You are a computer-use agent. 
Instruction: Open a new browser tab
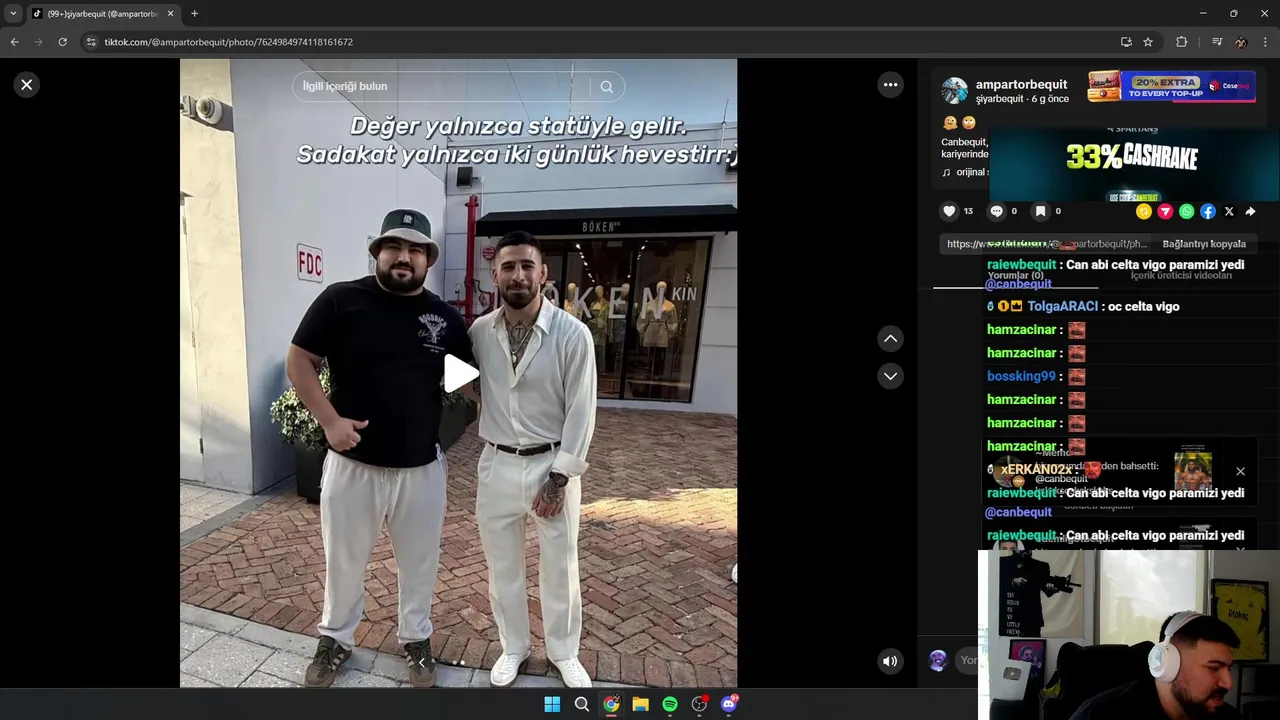tap(194, 14)
